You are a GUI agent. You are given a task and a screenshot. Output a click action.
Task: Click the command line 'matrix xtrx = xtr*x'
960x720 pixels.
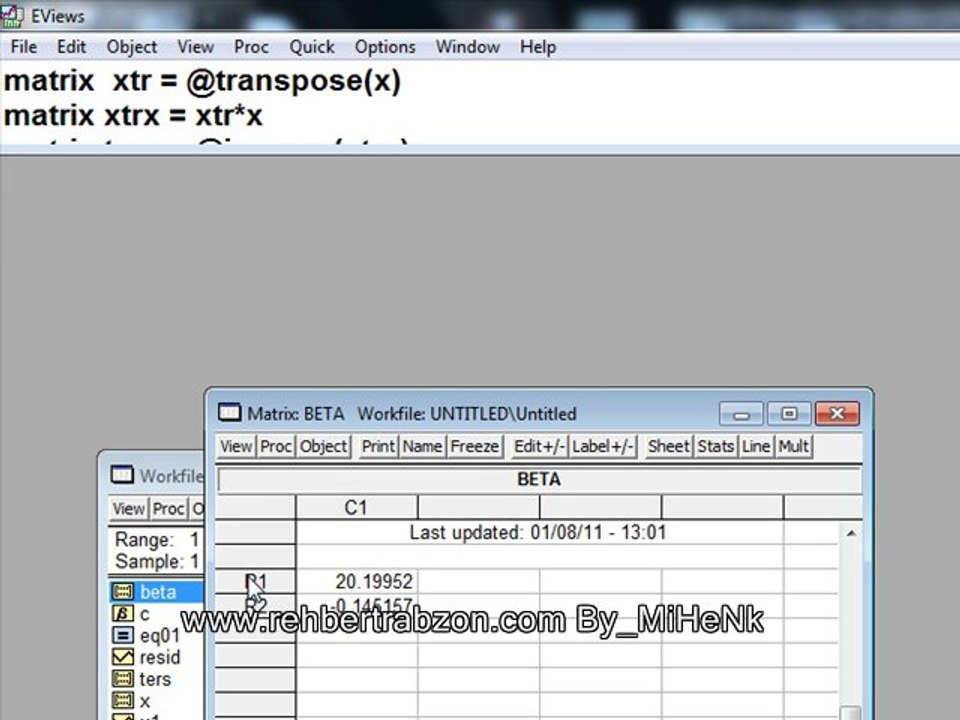click(133, 115)
